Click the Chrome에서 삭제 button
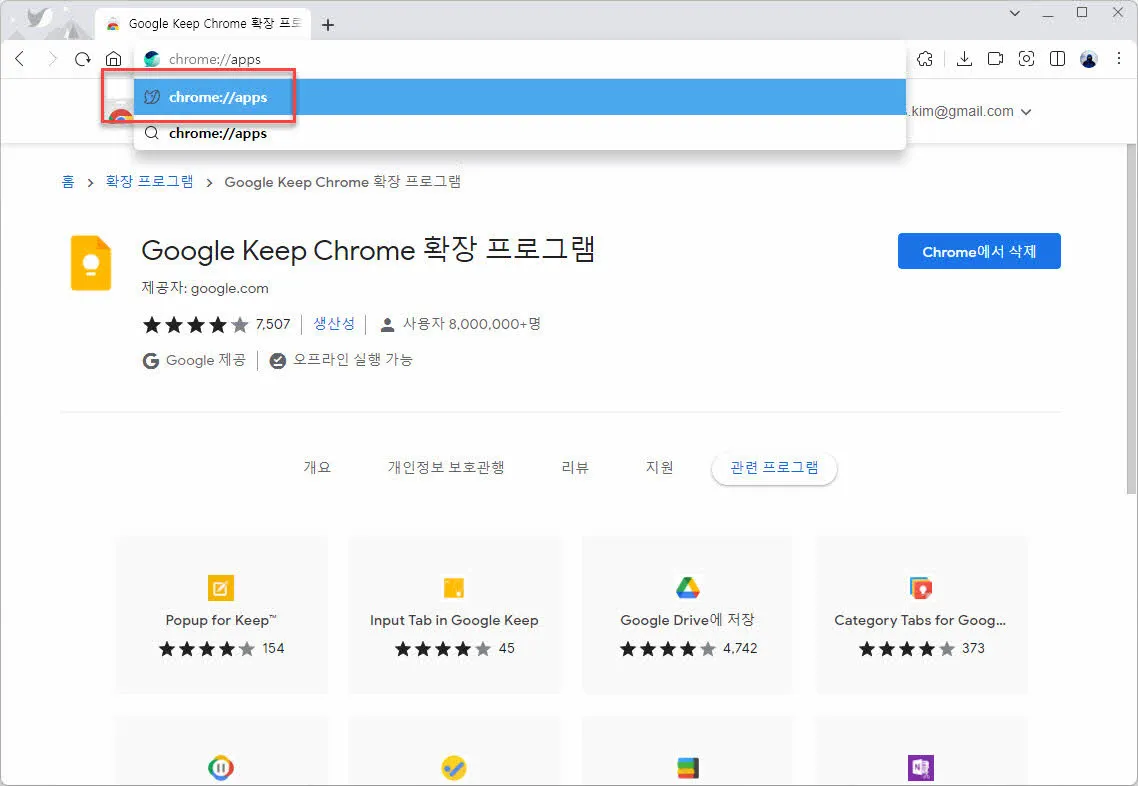This screenshot has width=1138, height=786. pyautogui.click(x=979, y=251)
